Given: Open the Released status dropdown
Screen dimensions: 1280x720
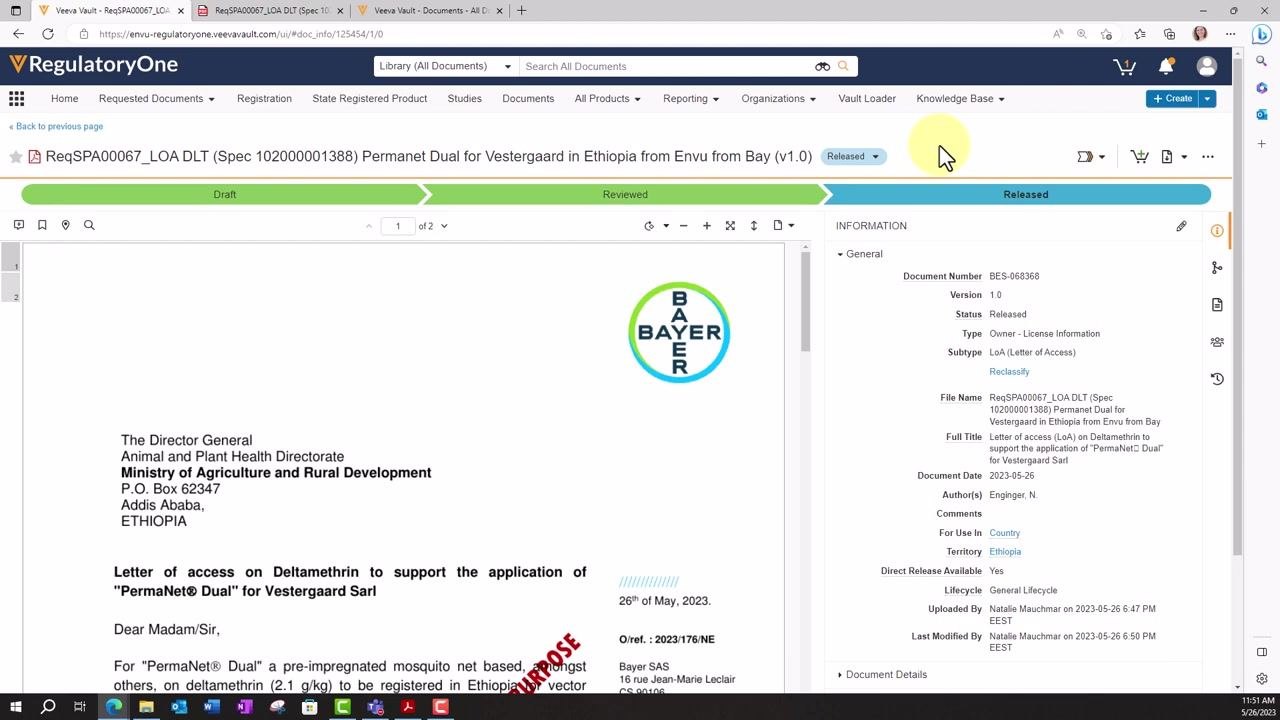Looking at the screenshot, I should click(853, 156).
